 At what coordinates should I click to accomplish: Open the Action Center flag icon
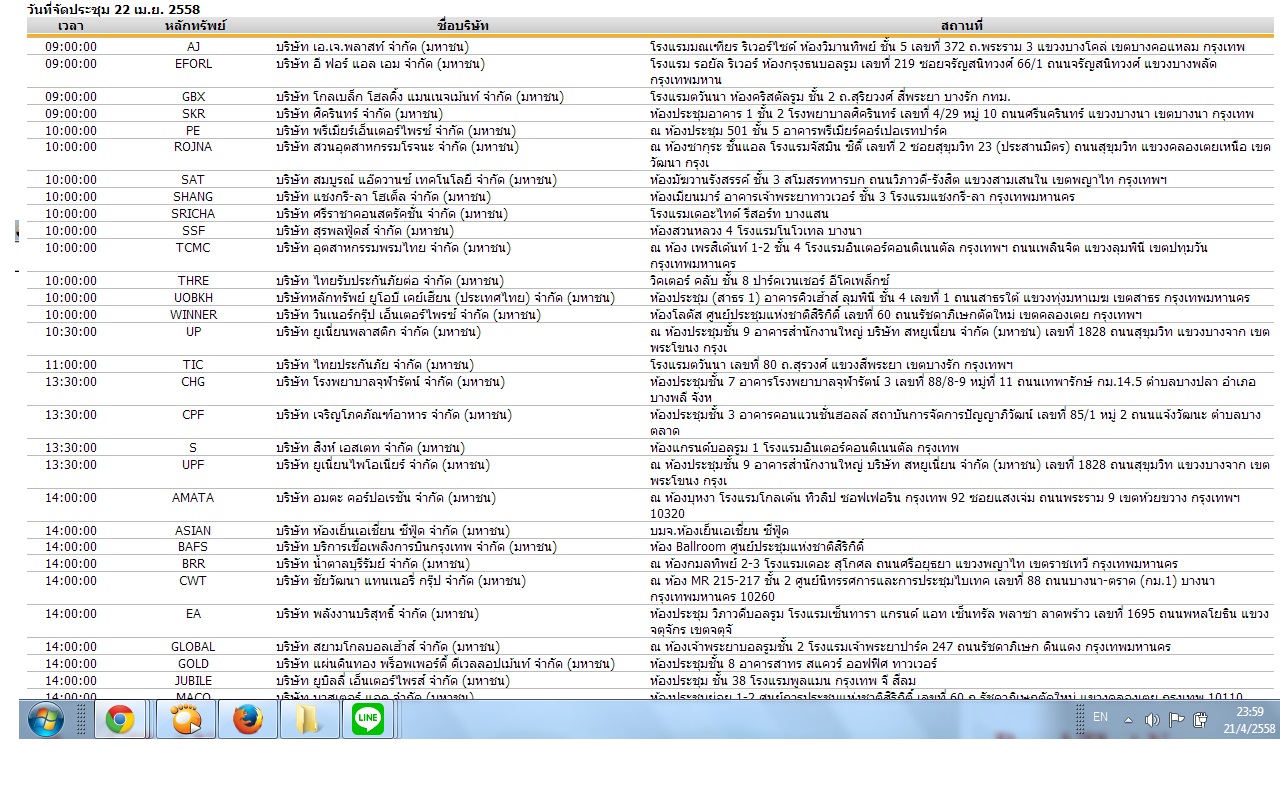tap(1176, 719)
